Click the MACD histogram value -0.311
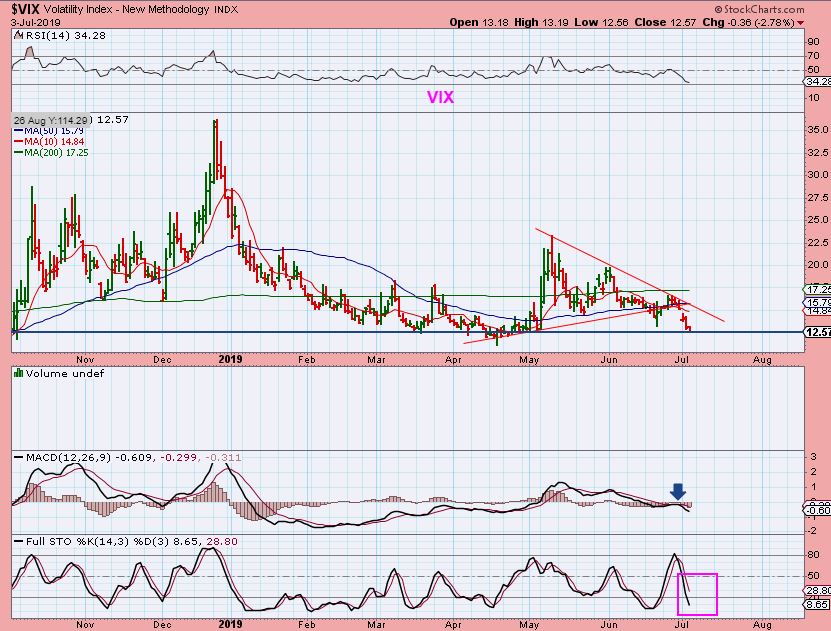This screenshot has width=831, height=631. point(223,457)
